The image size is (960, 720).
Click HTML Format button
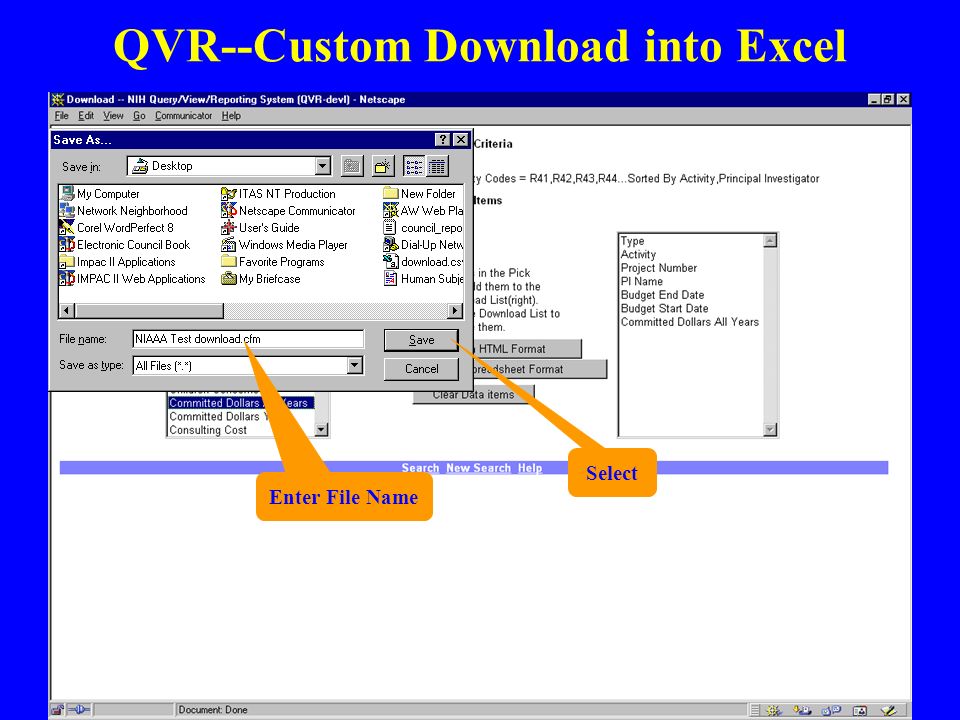pos(527,349)
